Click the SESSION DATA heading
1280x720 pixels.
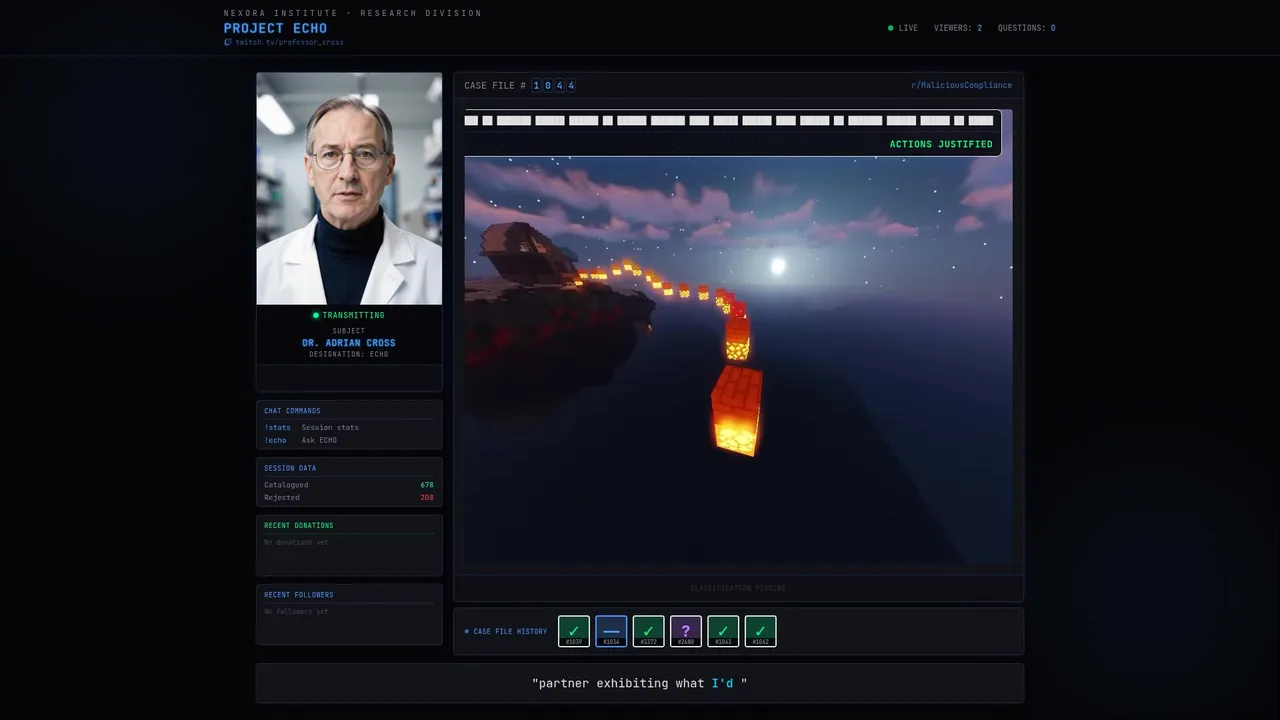(290, 468)
